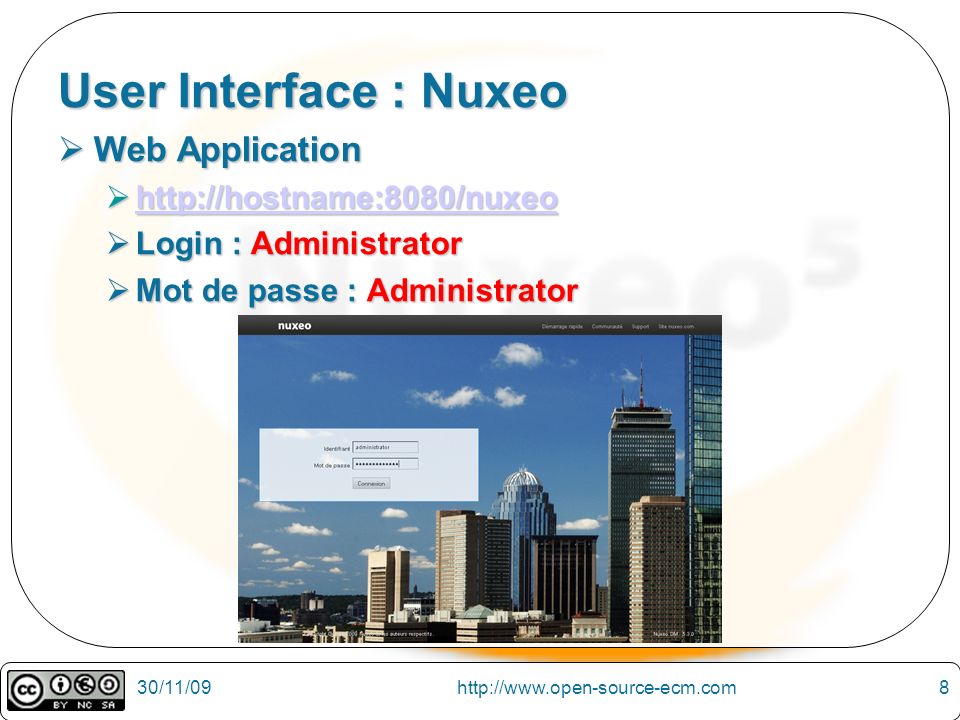Click the Creative Commons license badge
Screen dimensions: 960x720
[x=66, y=691]
